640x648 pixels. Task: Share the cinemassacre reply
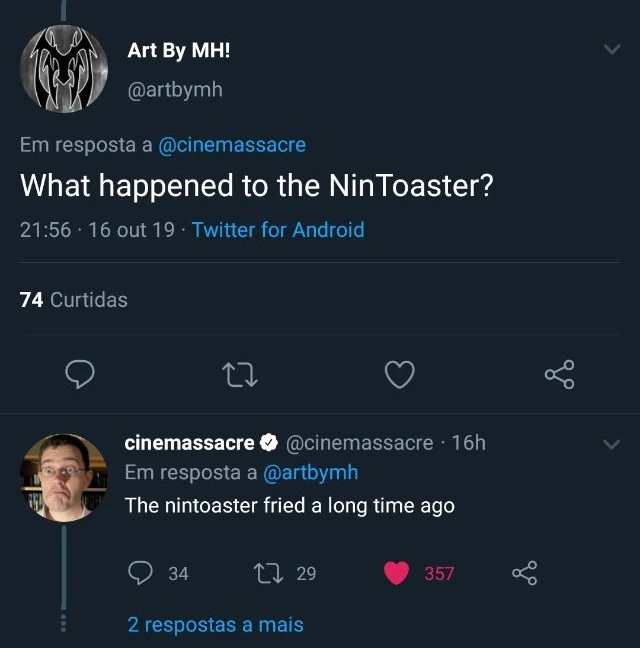tap(525, 573)
